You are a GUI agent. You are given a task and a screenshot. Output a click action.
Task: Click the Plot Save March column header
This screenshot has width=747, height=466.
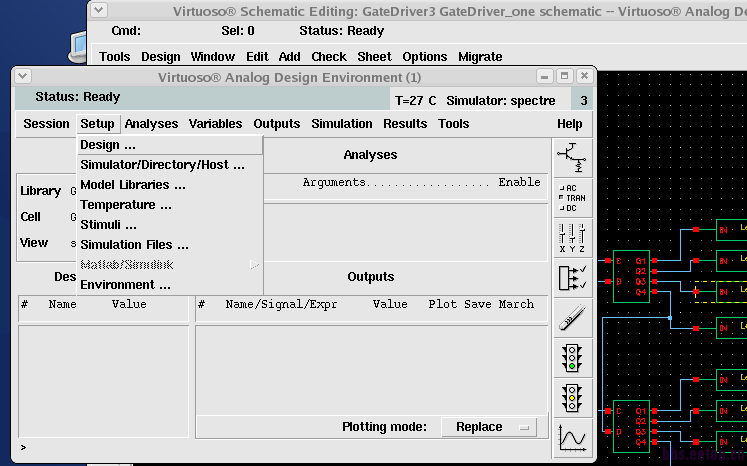pyautogui.click(x=481, y=304)
